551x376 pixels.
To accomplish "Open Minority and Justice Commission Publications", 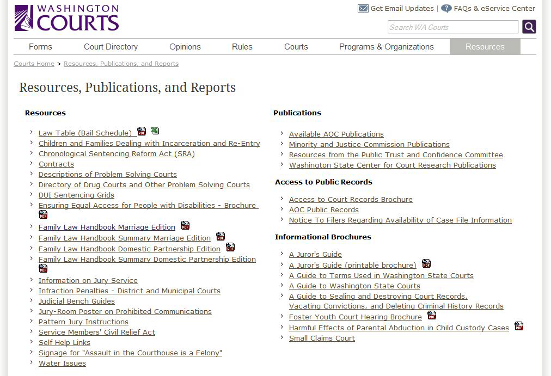I will tap(369, 144).
